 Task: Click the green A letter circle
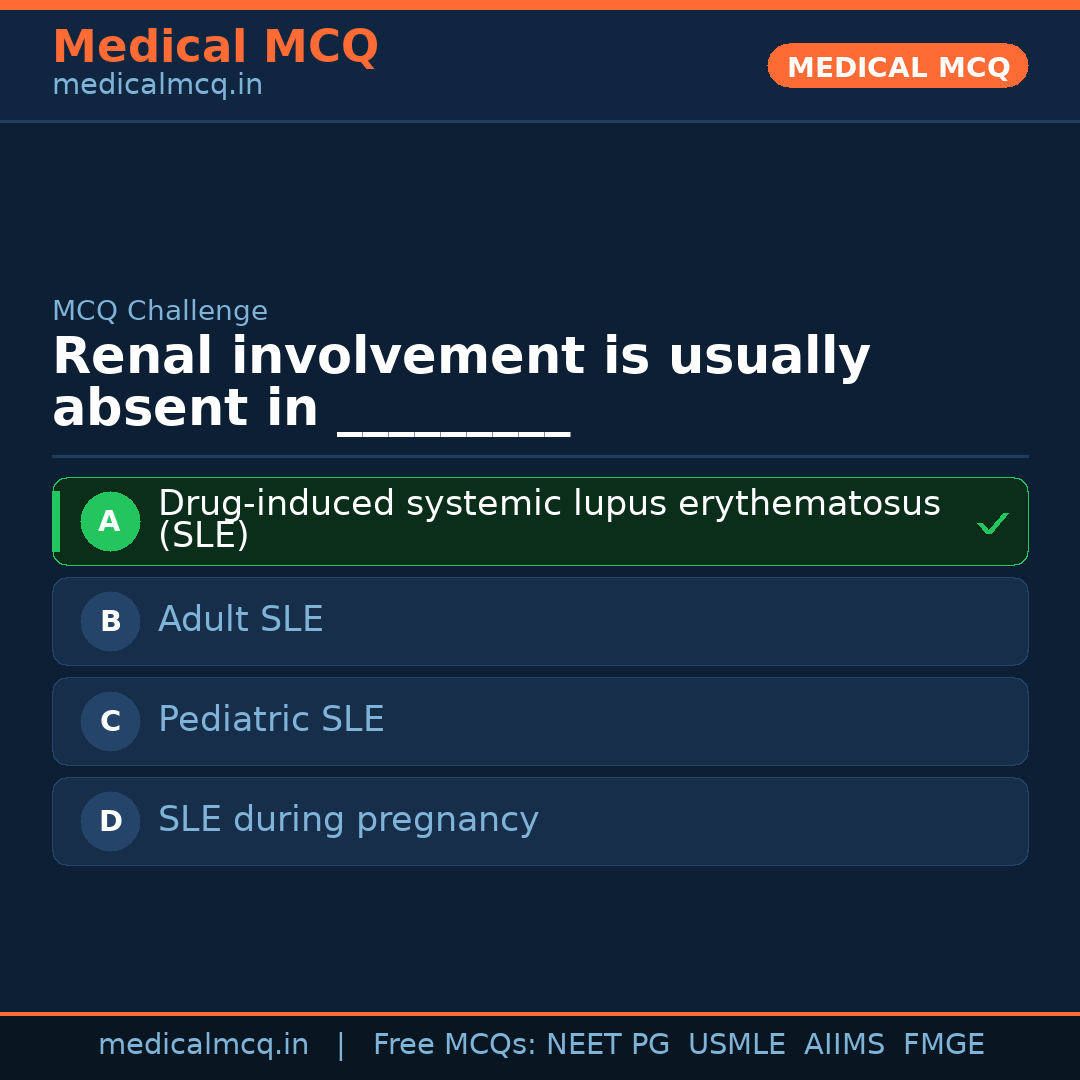[x=110, y=521]
